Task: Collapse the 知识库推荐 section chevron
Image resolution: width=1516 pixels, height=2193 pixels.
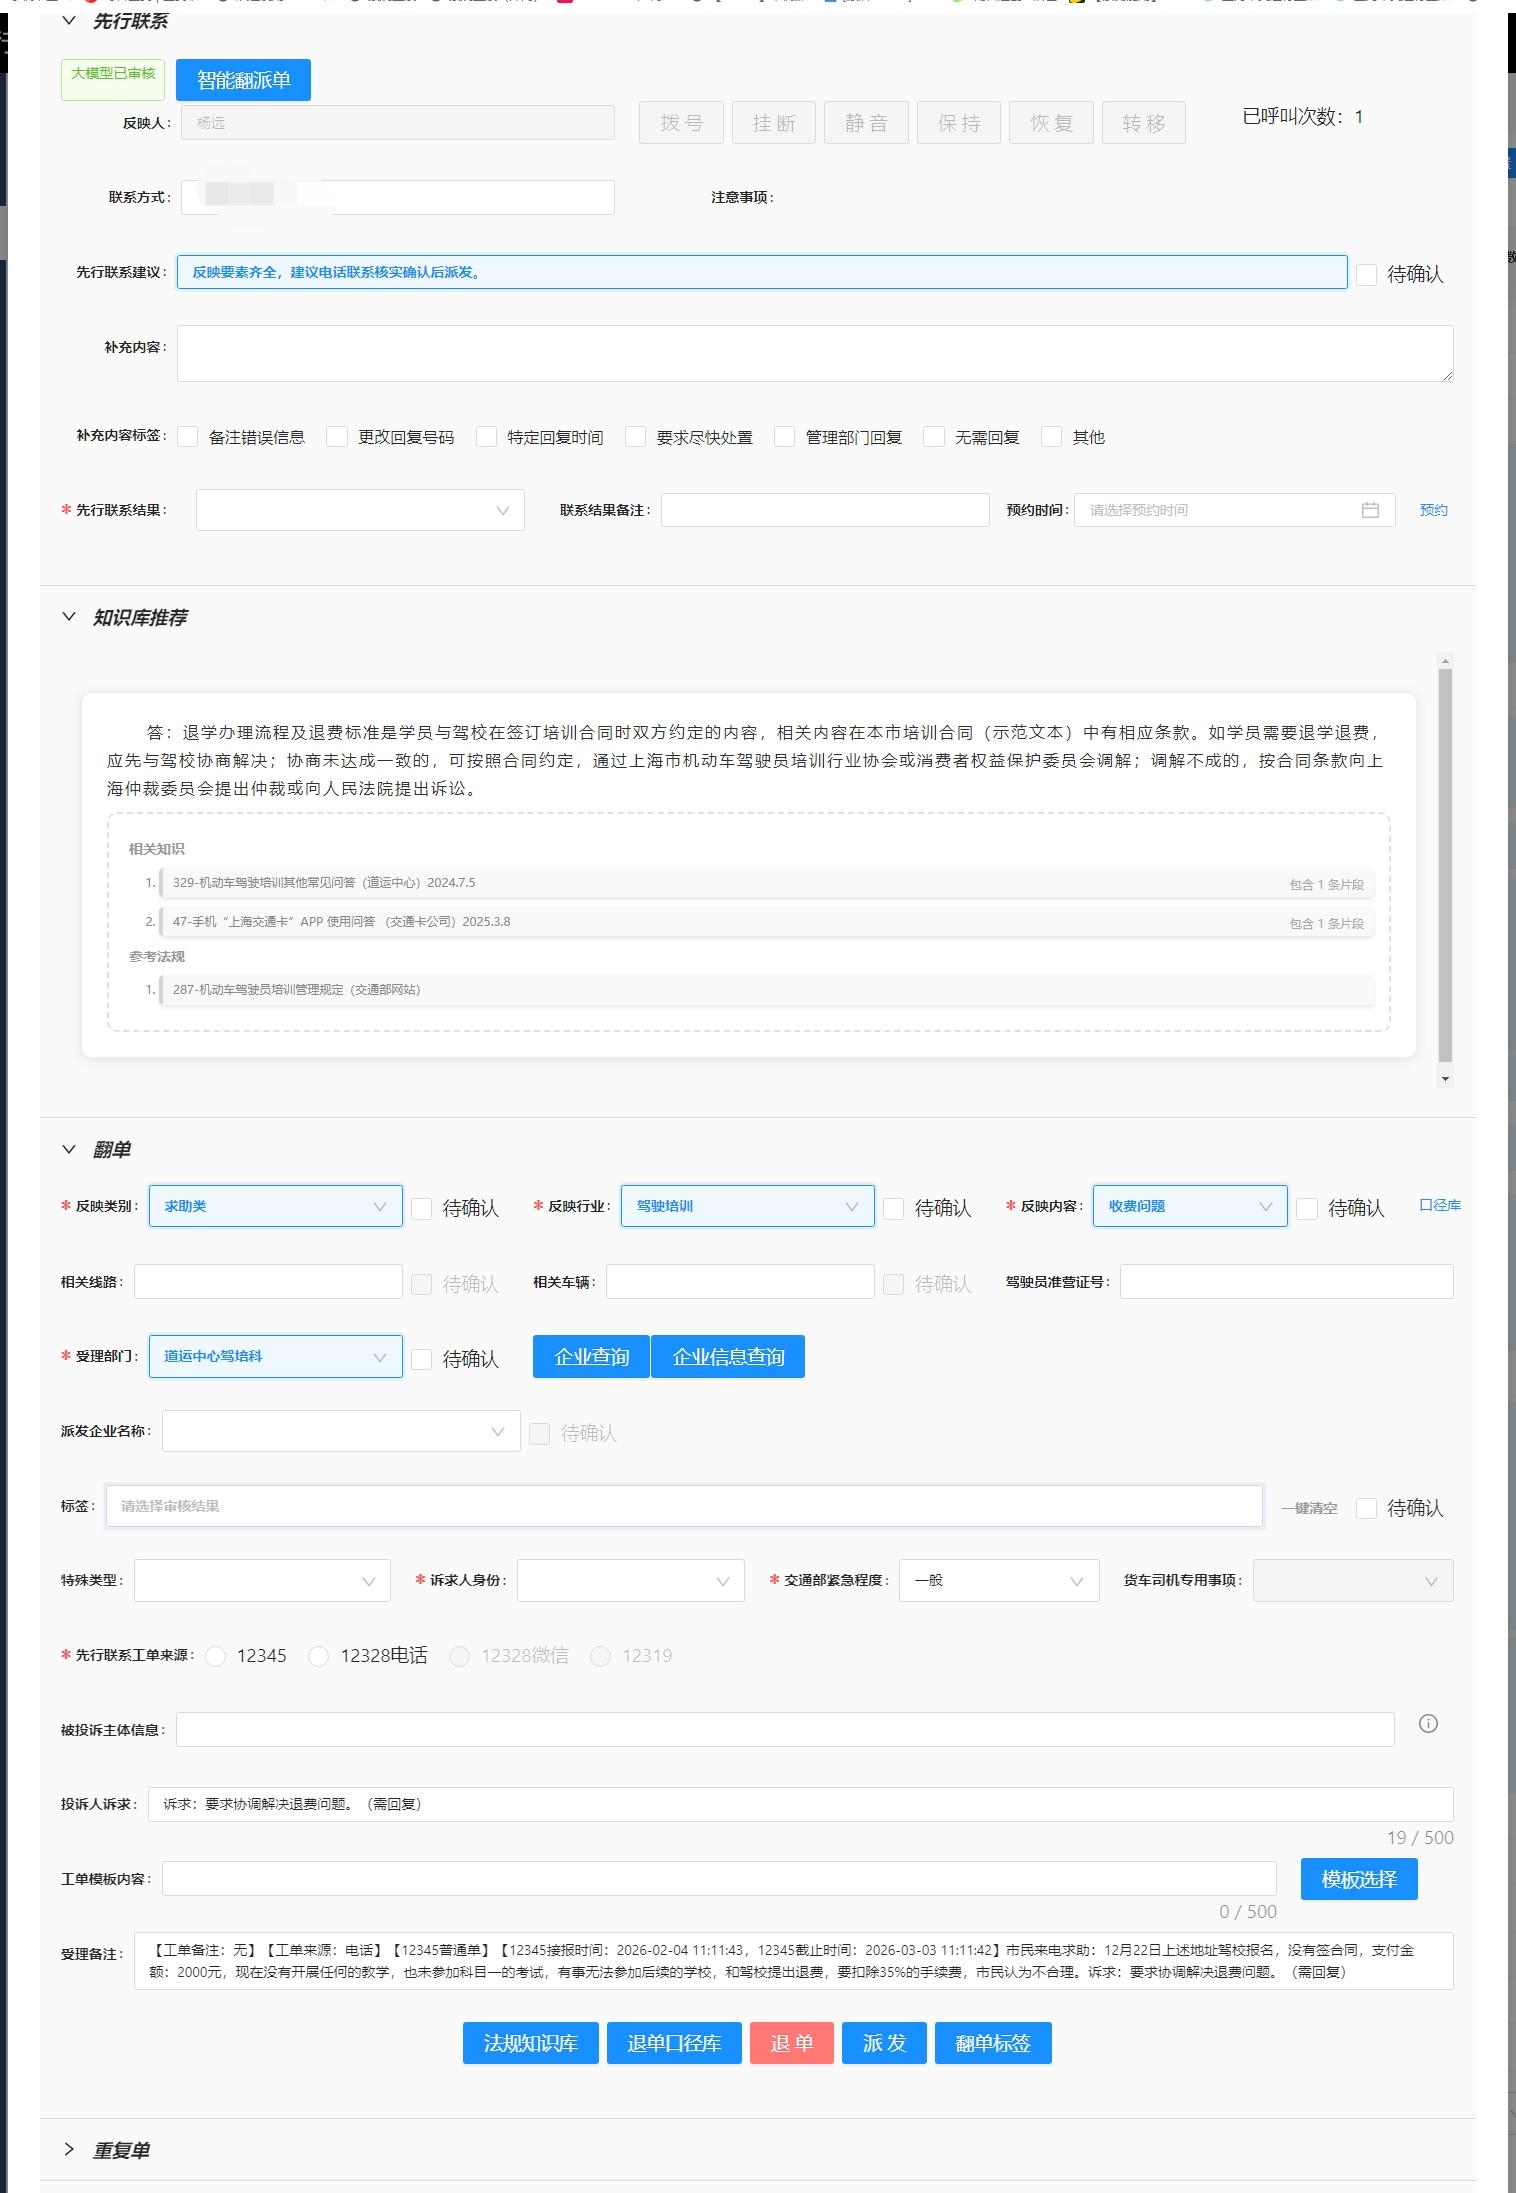Action: pos(69,617)
